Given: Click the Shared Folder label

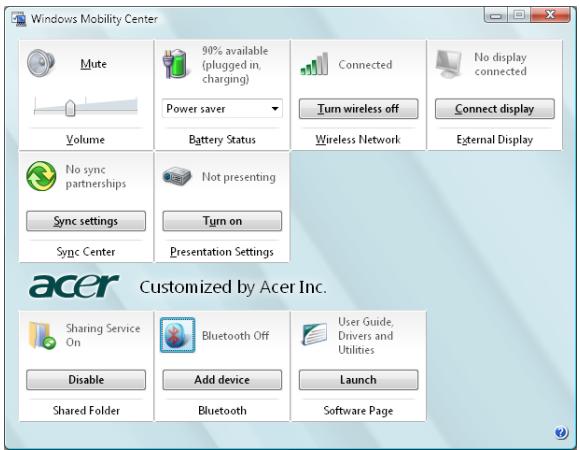Looking at the screenshot, I should point(86,410).
